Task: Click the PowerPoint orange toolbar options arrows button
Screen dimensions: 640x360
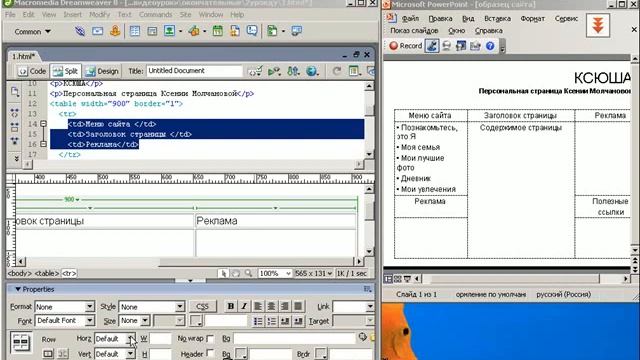Action: (598, 25)
